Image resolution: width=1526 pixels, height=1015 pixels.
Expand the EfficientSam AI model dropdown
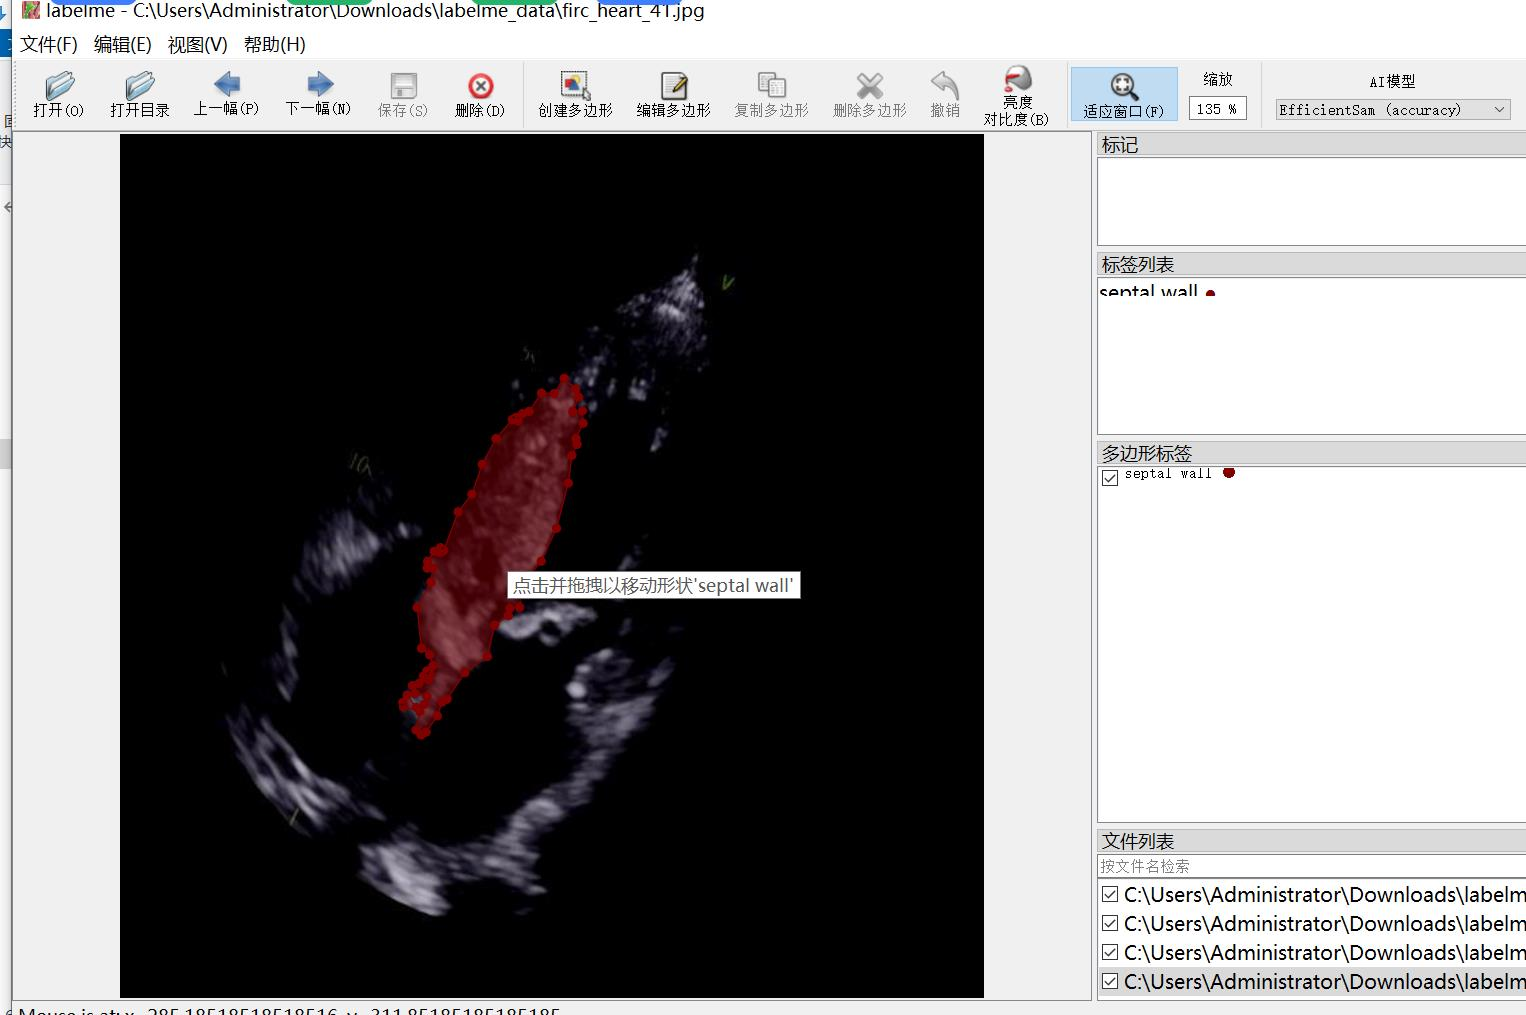tap(1392, 110)
